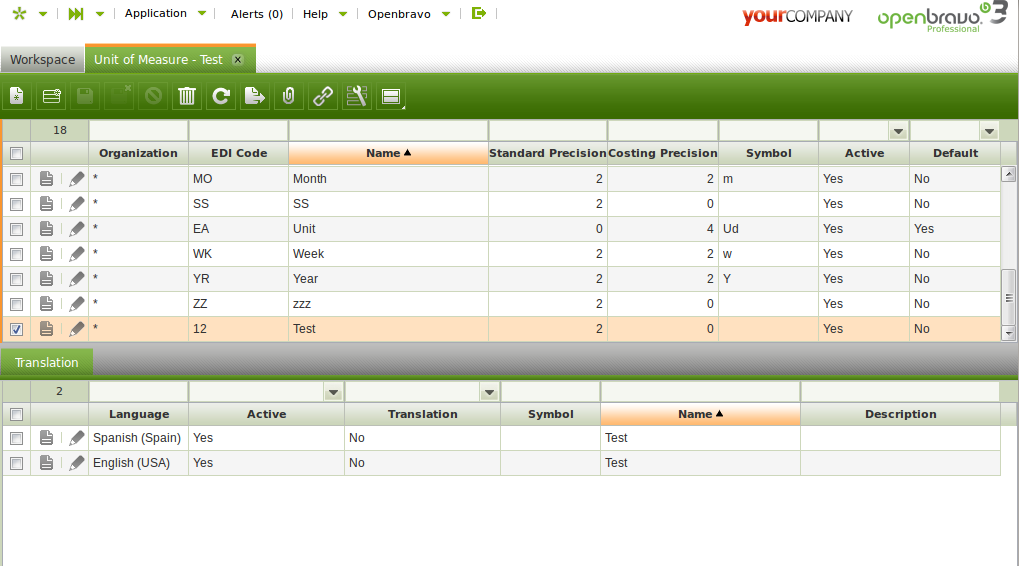Sort by the Standard Precision column header
Screen dimensions: 1021x566
pyautogui.click(x=547, y=154)
